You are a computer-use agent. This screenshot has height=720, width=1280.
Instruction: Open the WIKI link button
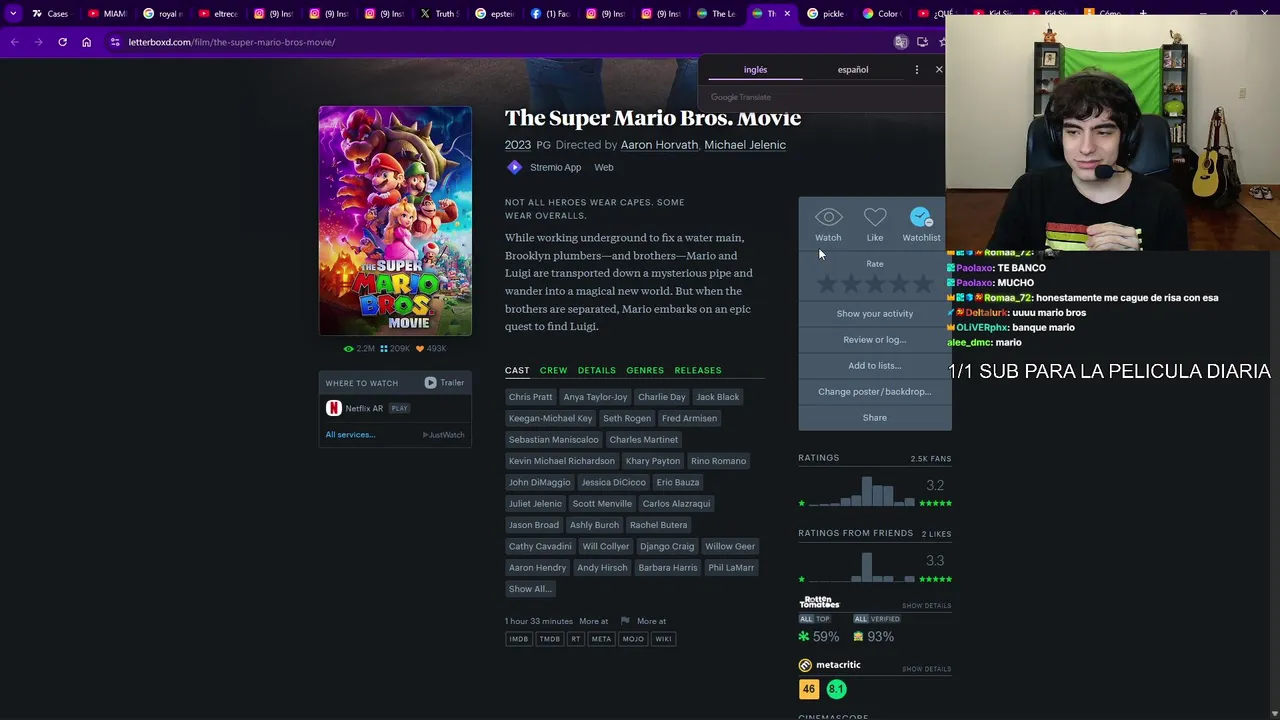coord(663,639)
